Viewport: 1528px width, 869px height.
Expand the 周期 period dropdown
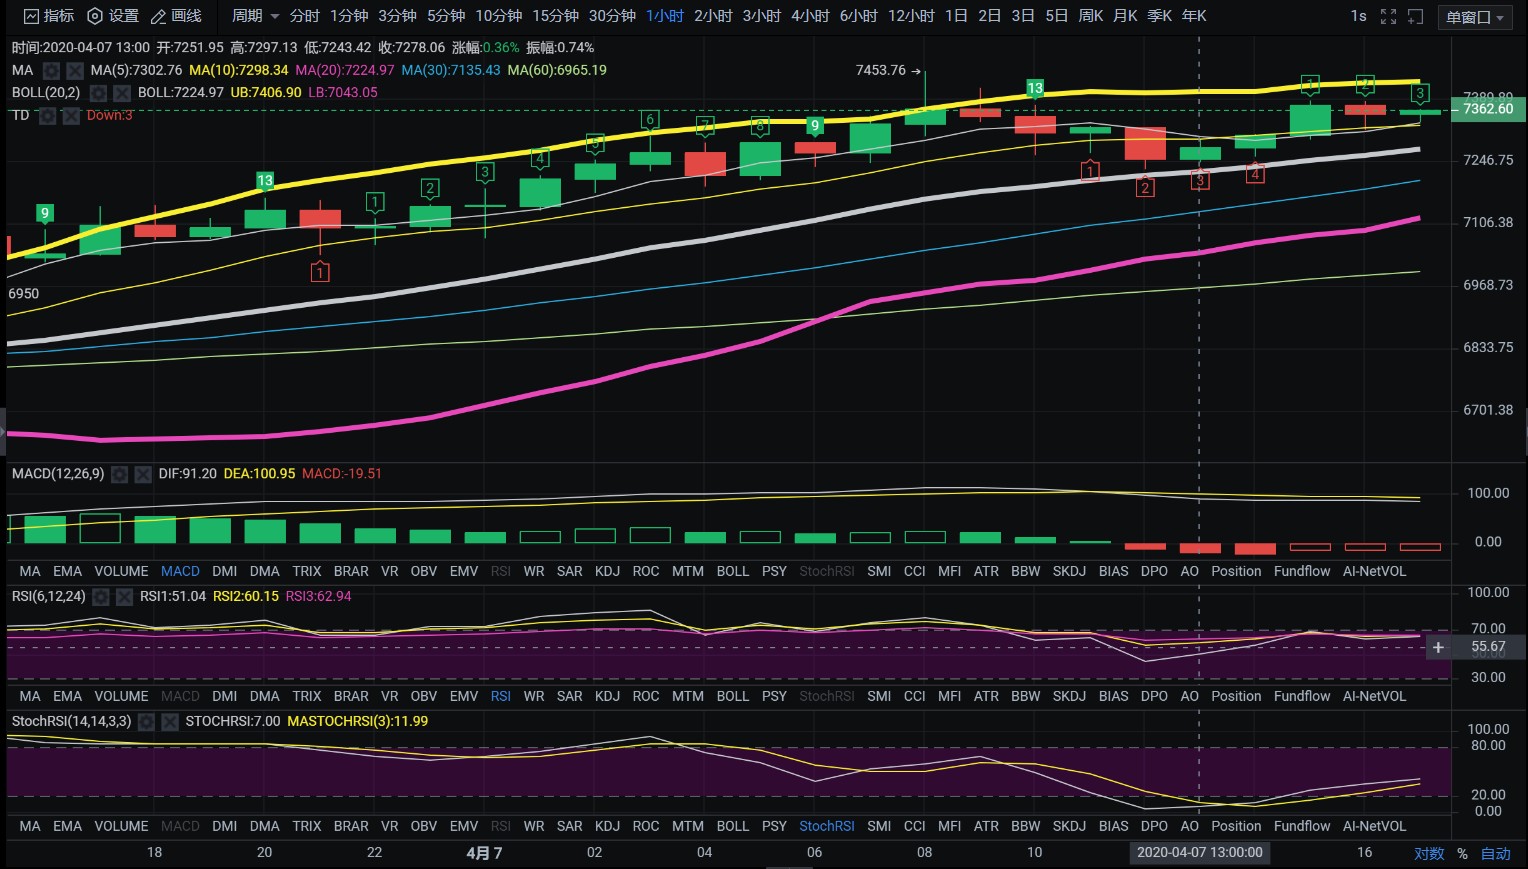[x=255, y=16]
